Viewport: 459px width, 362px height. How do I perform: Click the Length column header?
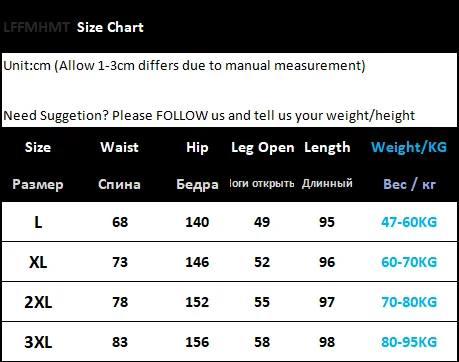click(x=327, y=148)
